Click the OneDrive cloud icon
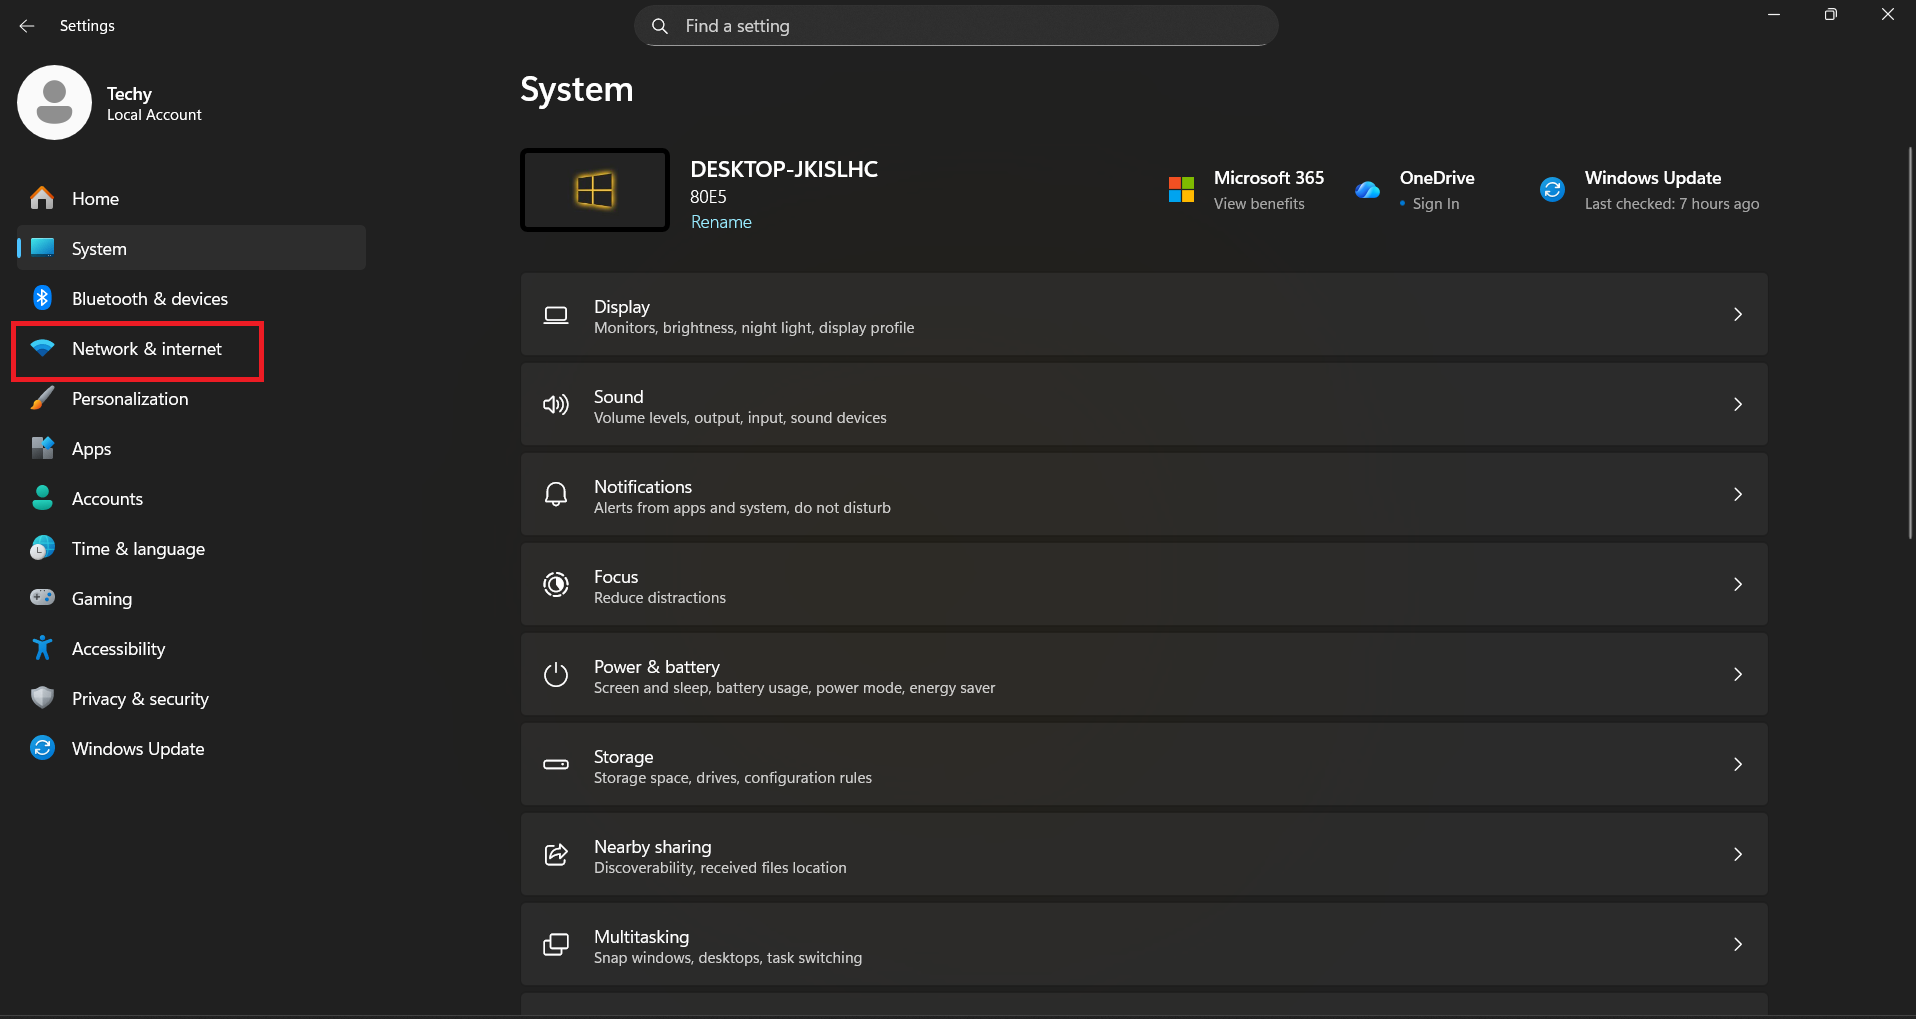The height and width of the screenshot is (1019, 1916). tap(1367, 189)
